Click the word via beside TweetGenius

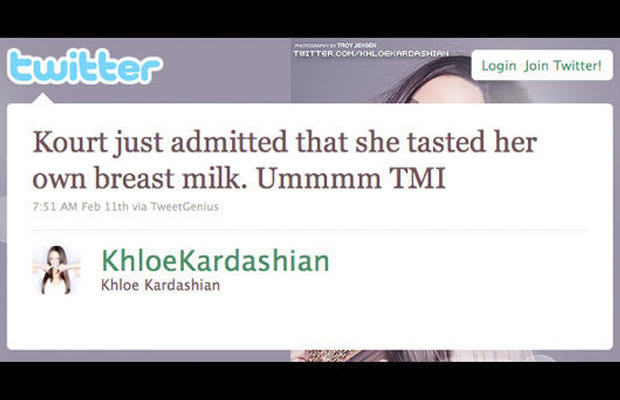pos(140,207)
